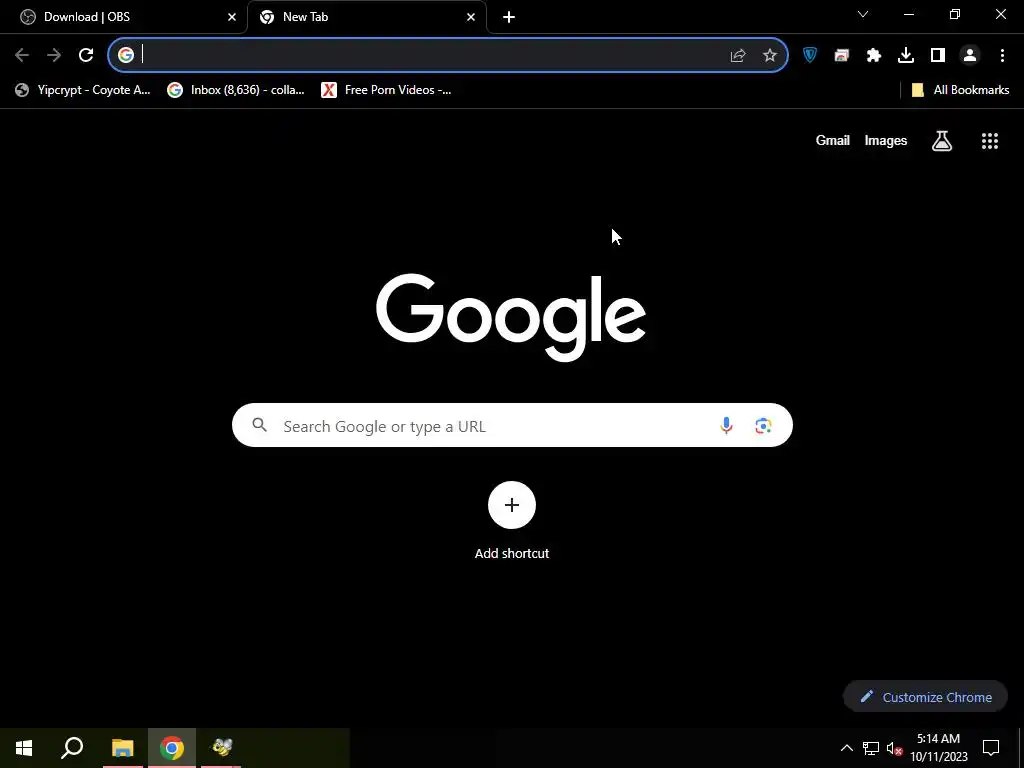Open the bee app on the taskbar

click(x=221, y=748)
